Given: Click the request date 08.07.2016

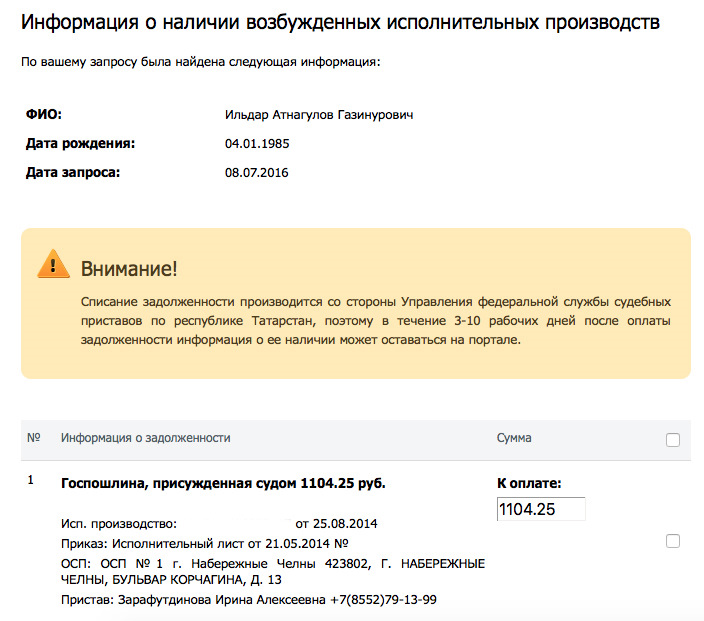Looking at the screenshot, I should pos(257,173).
